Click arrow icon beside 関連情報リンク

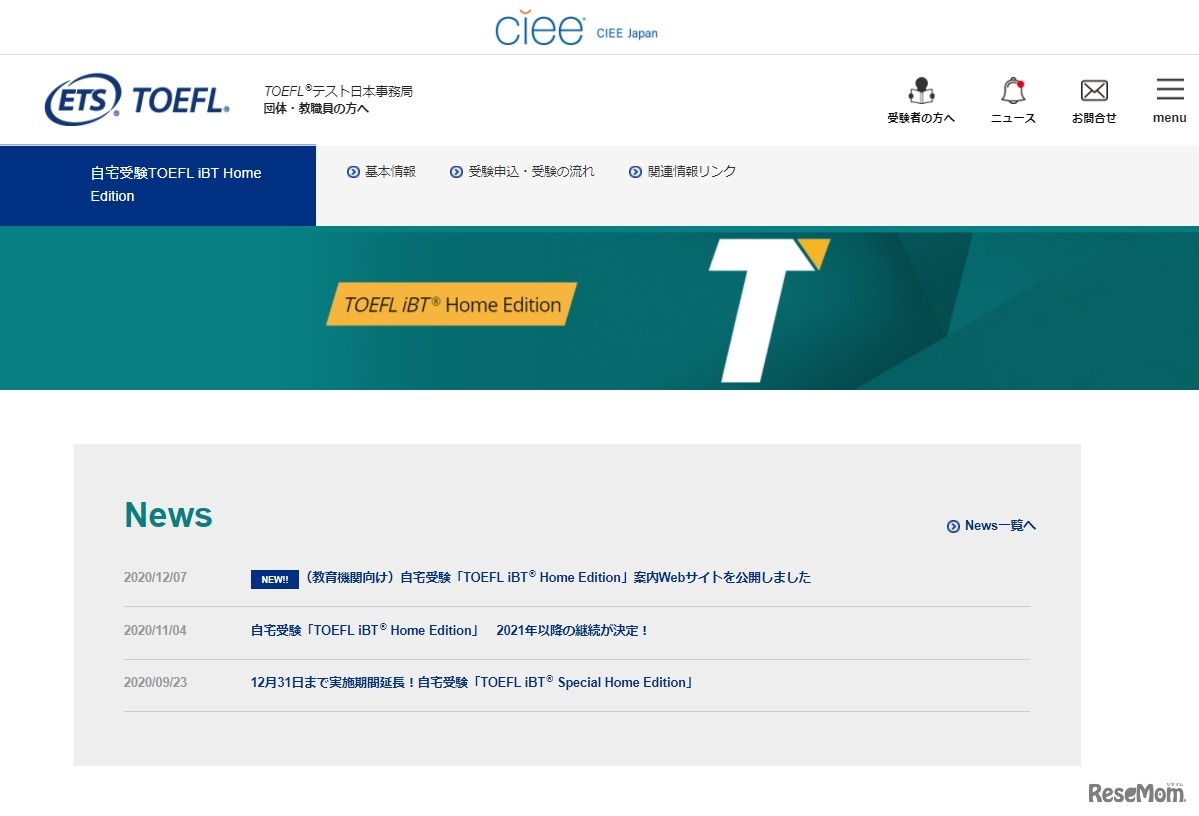click(635, 172)
